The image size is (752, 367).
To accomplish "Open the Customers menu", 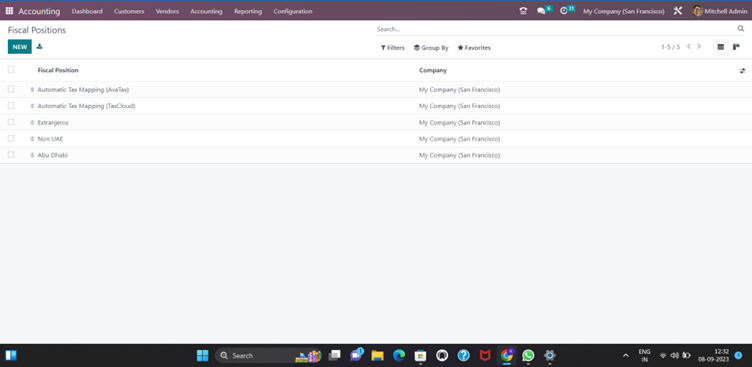I will tap(129, 11).
